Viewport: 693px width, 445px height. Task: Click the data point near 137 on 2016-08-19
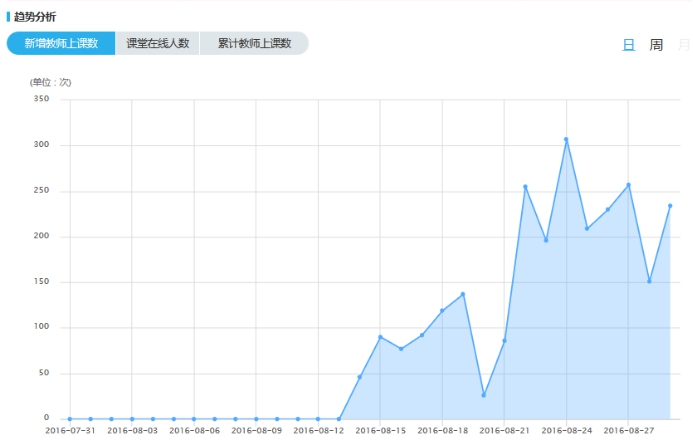coord(463,294)
